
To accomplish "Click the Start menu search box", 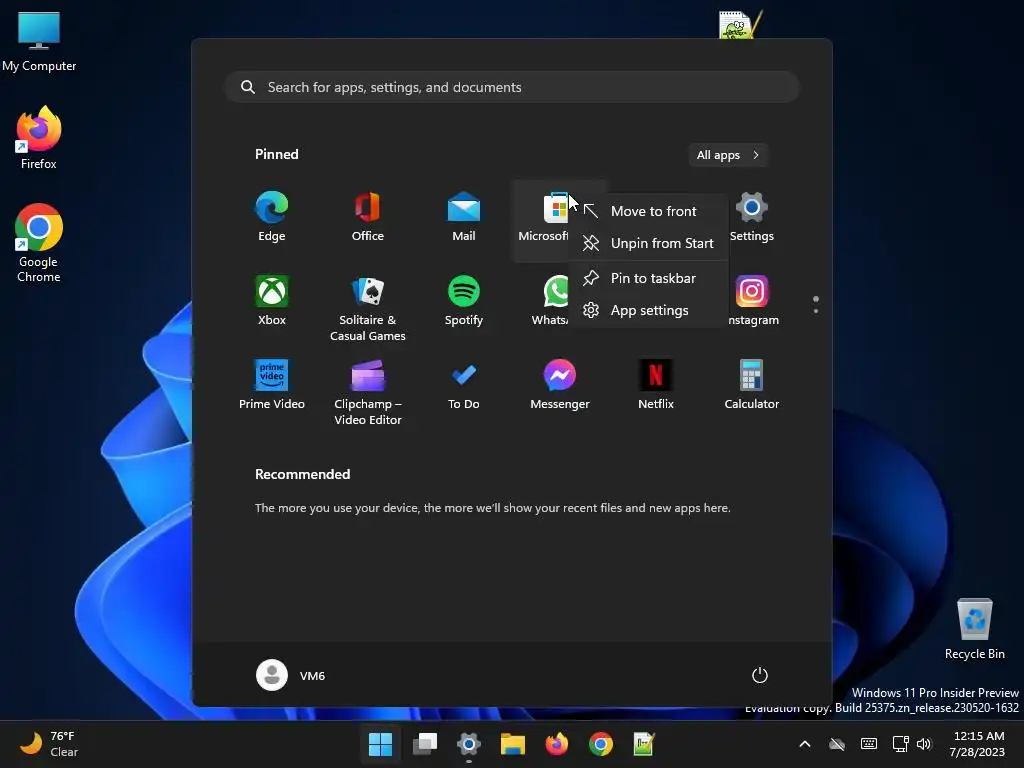I will tap(513, 87).
